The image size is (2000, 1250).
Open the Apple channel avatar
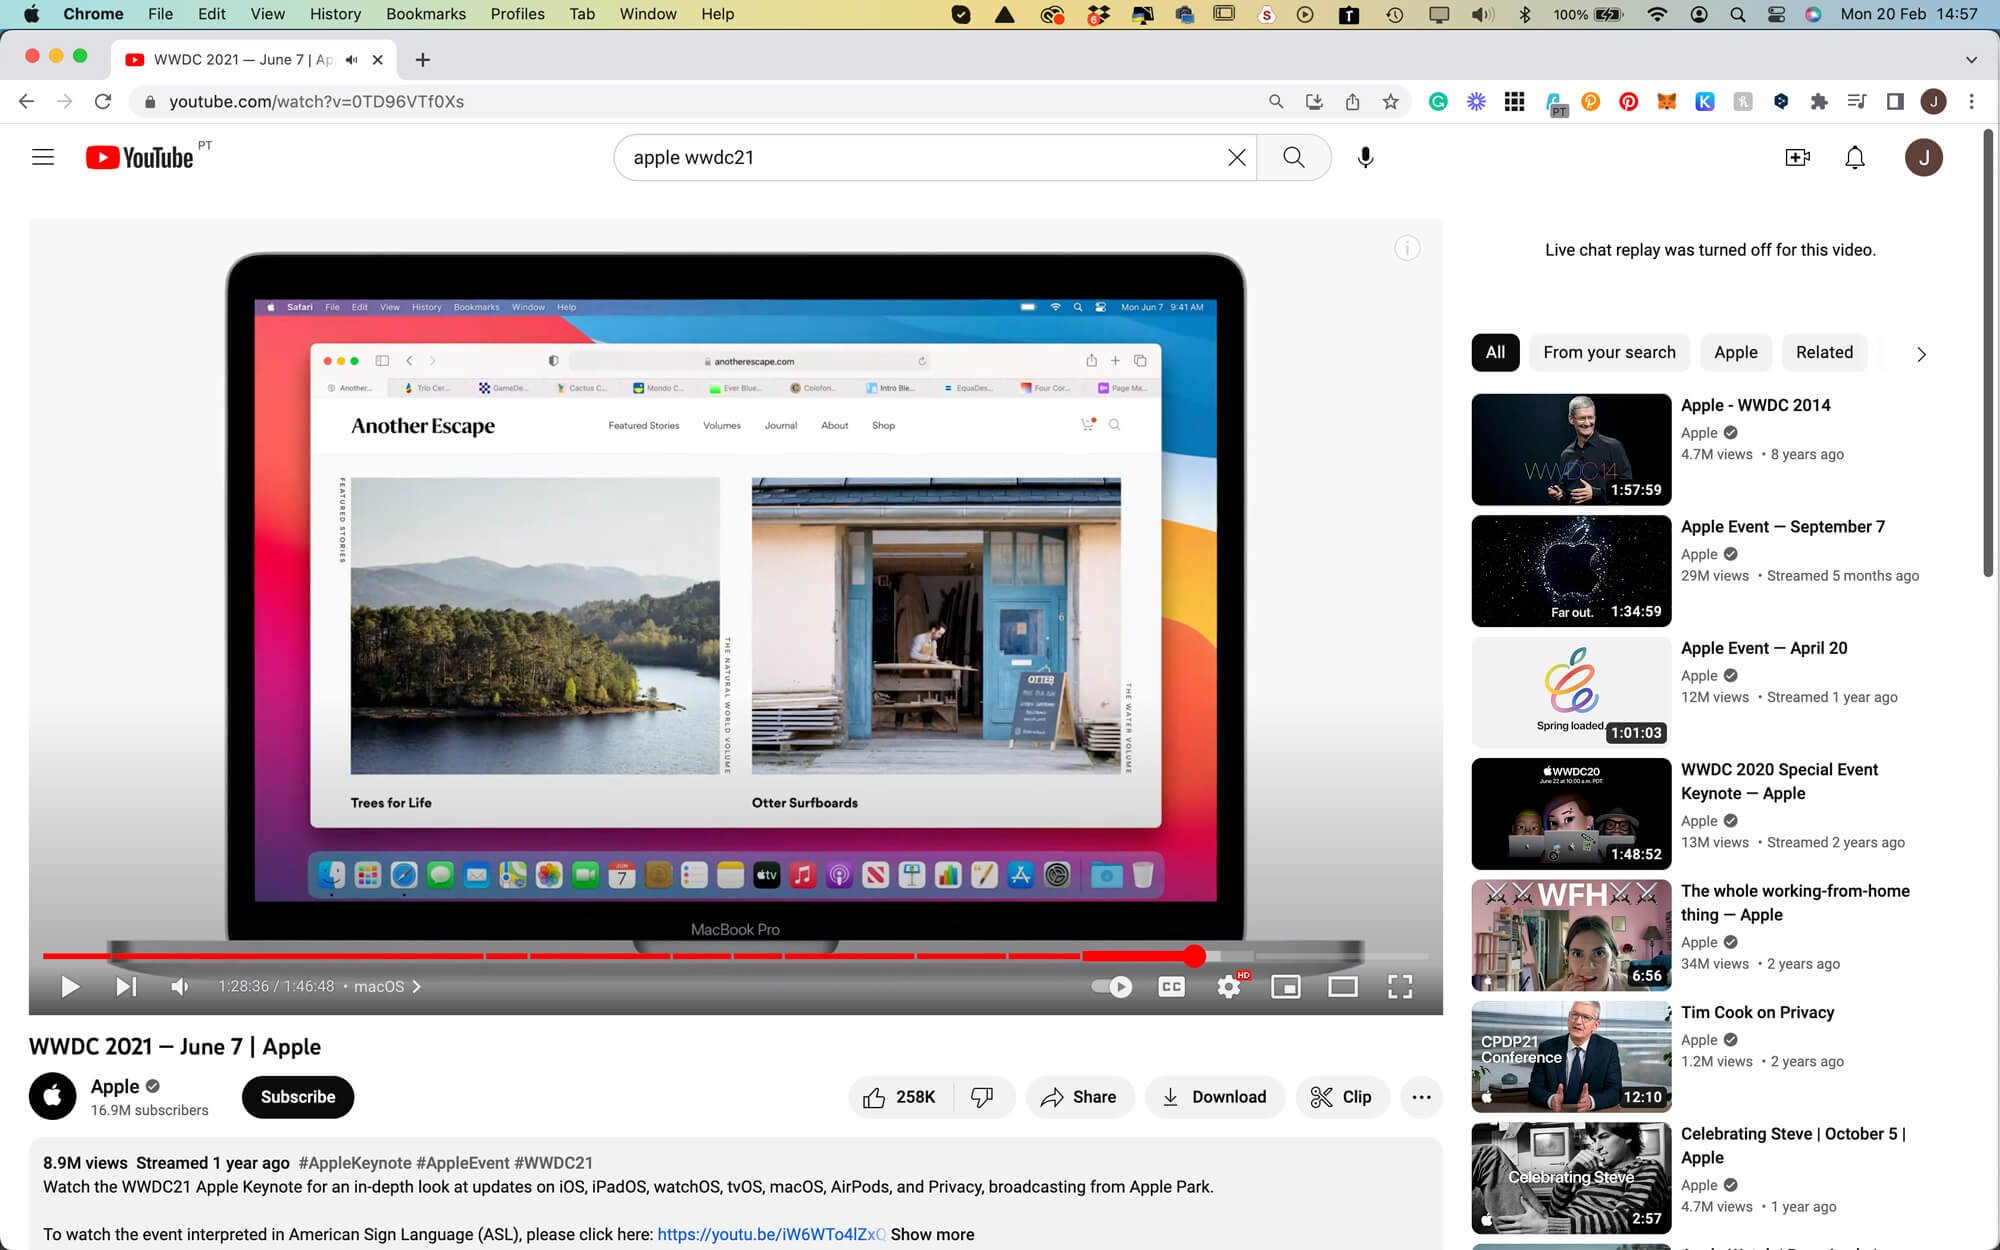(x=53, y=1097)
